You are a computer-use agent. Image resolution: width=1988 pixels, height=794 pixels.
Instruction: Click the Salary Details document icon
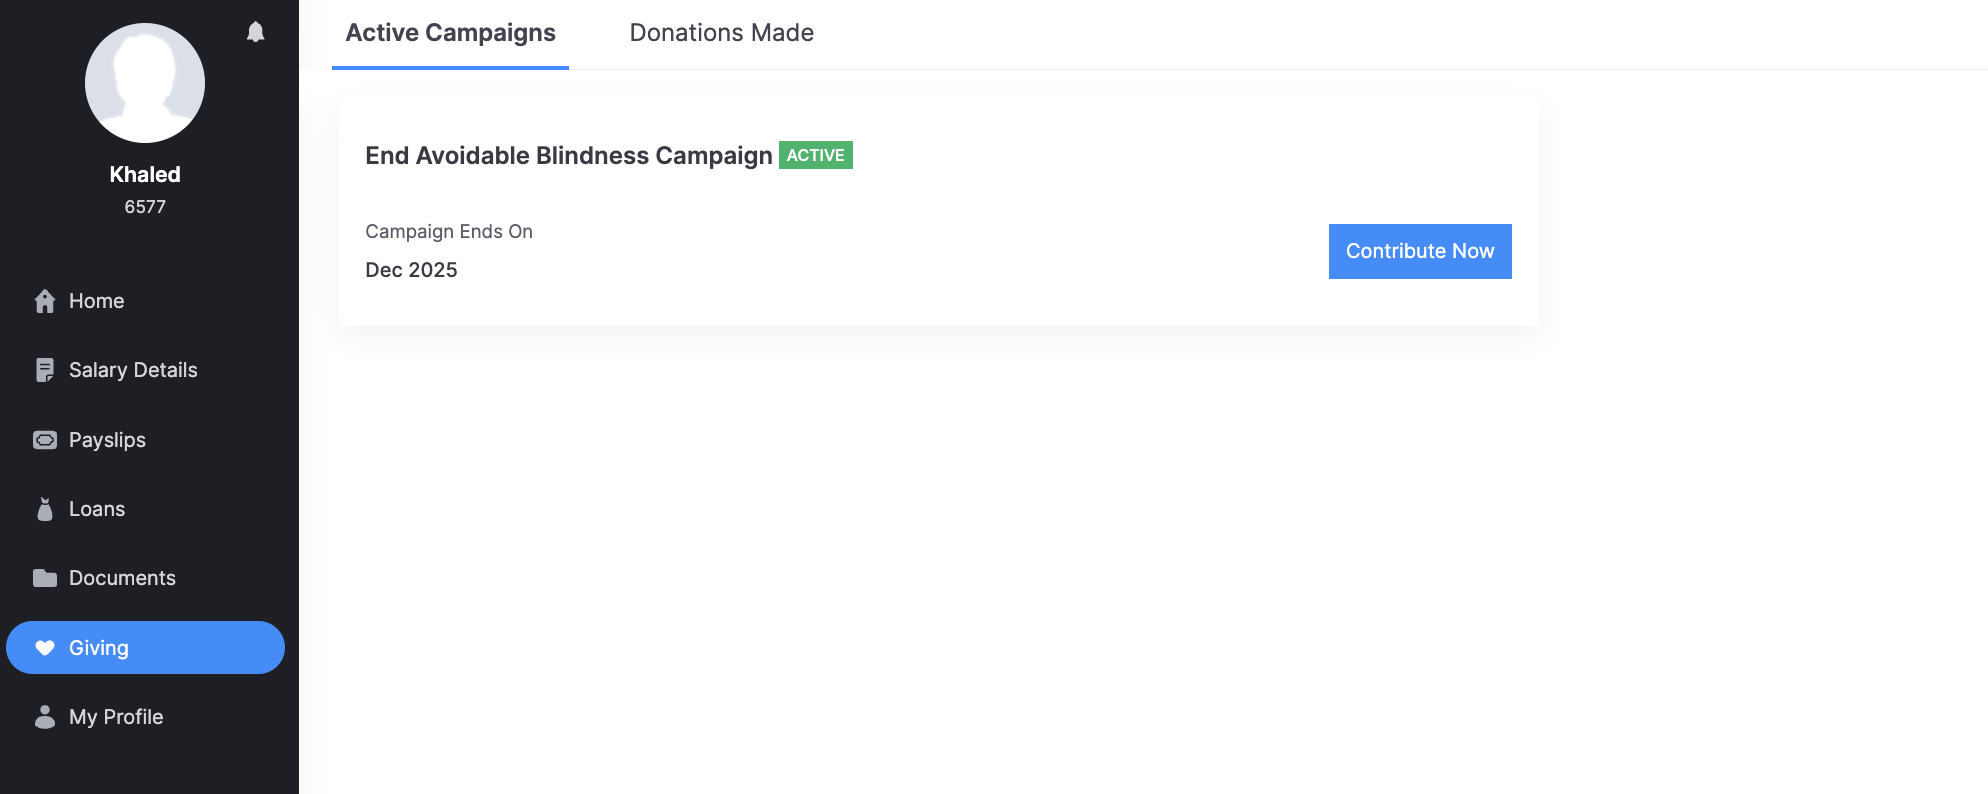[45, 370]
